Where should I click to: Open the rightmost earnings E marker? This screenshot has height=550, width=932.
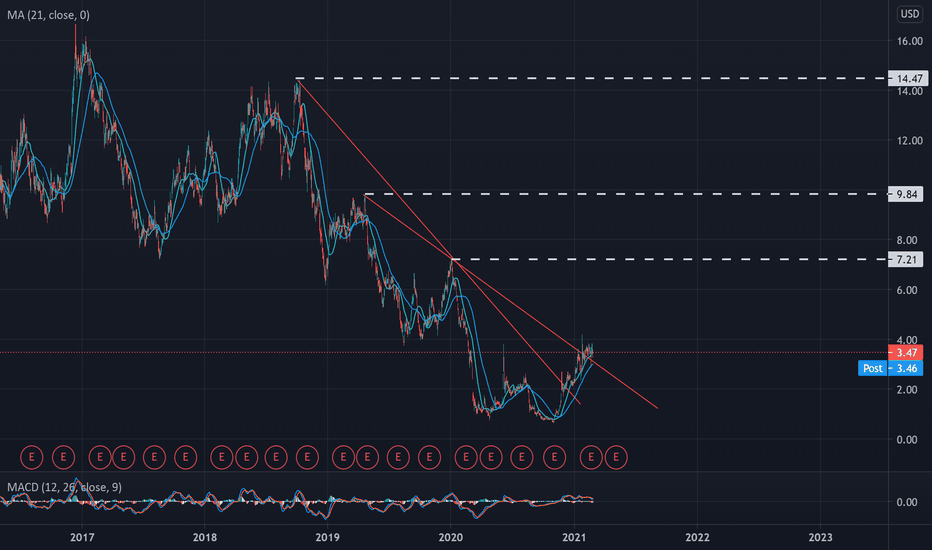(x=616, y=457)
